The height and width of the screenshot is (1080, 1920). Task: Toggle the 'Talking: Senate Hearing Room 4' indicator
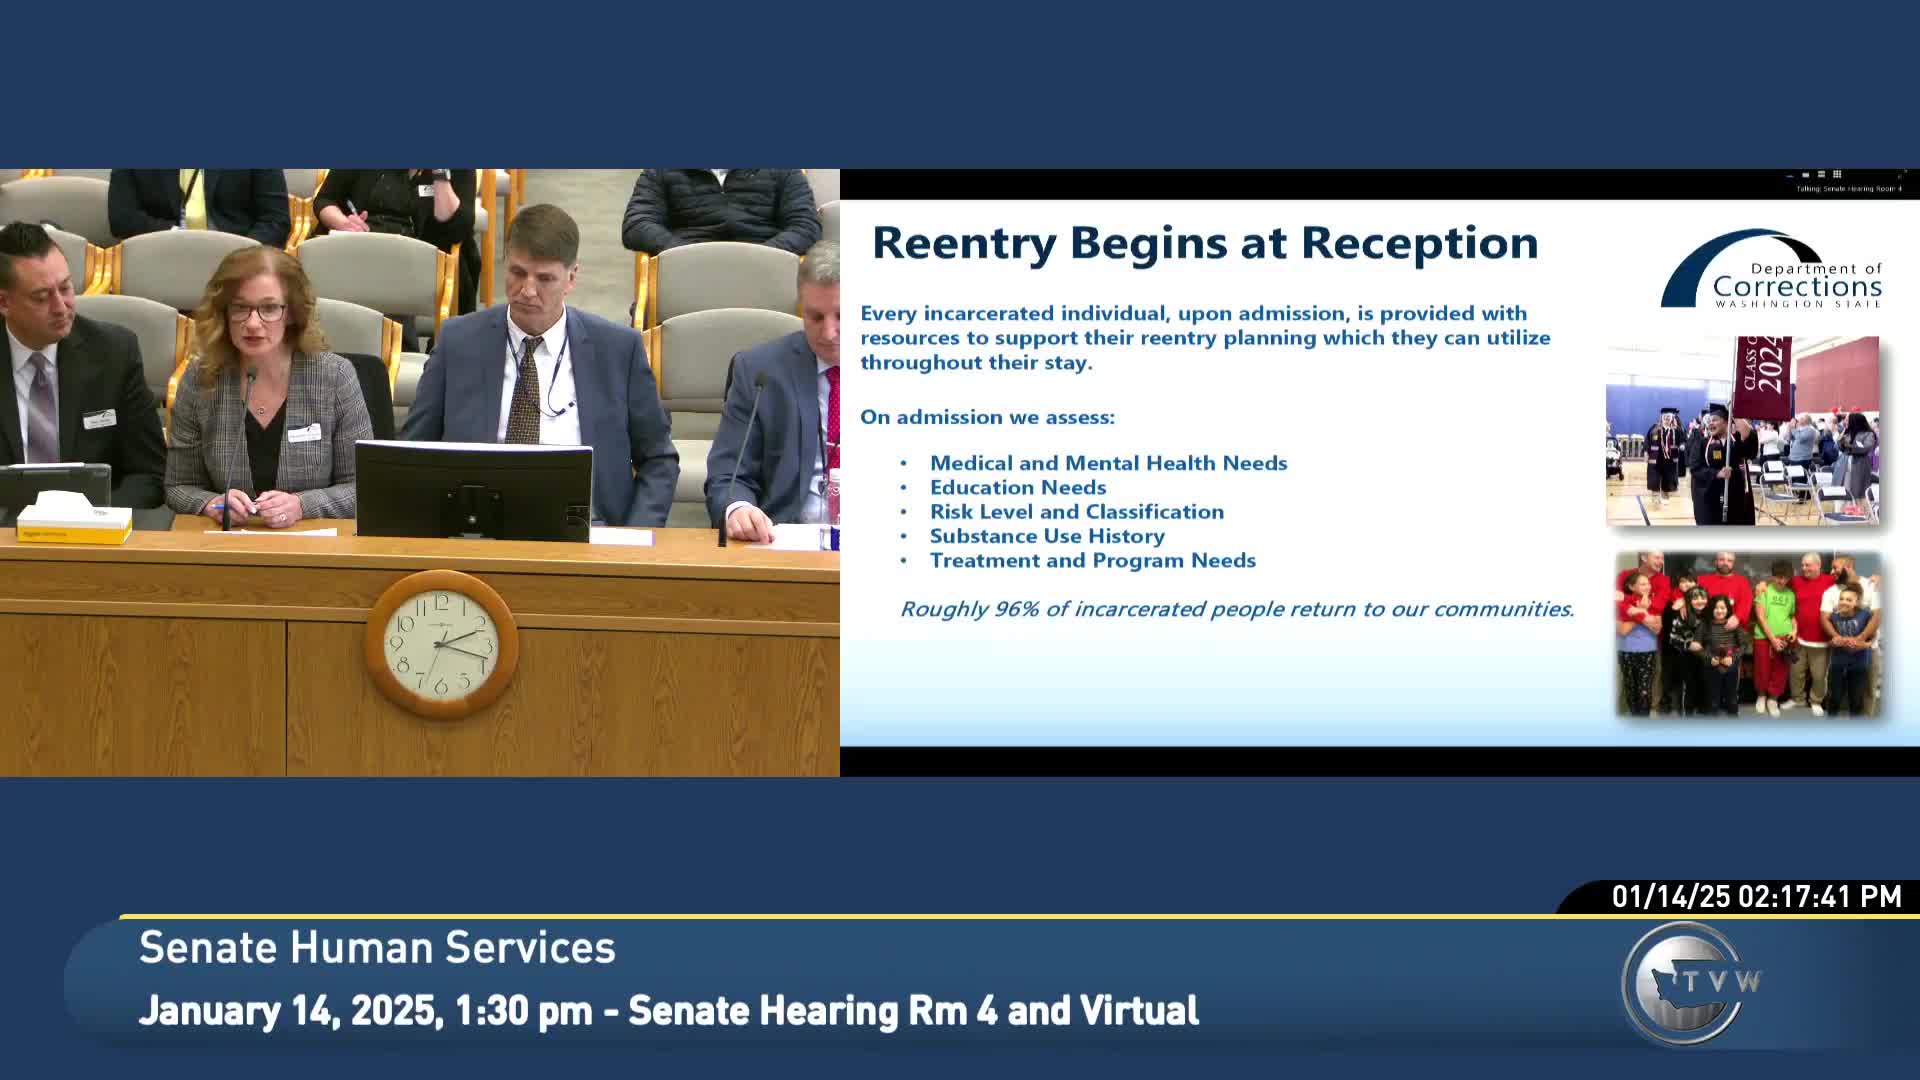tap(1846, 188)
